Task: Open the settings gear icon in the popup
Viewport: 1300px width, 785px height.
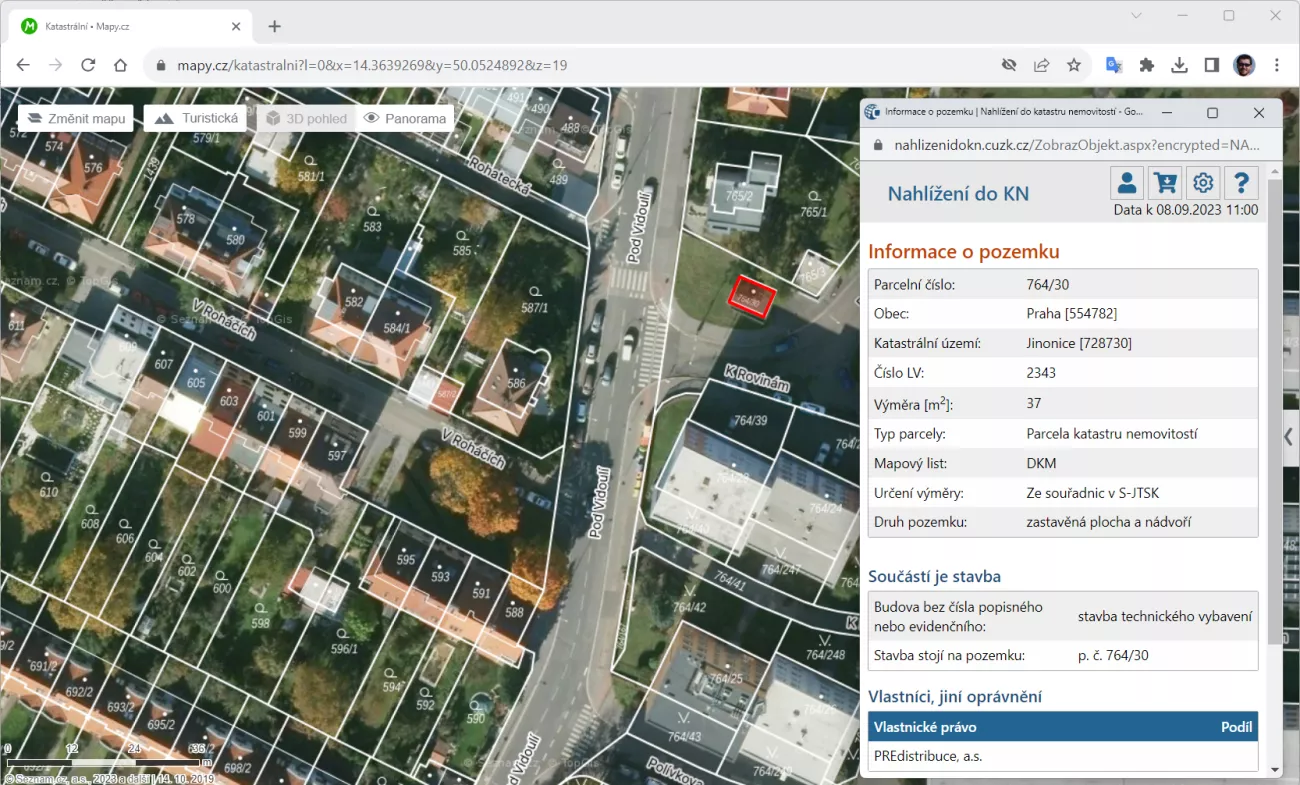Action: click(1203, 183)
